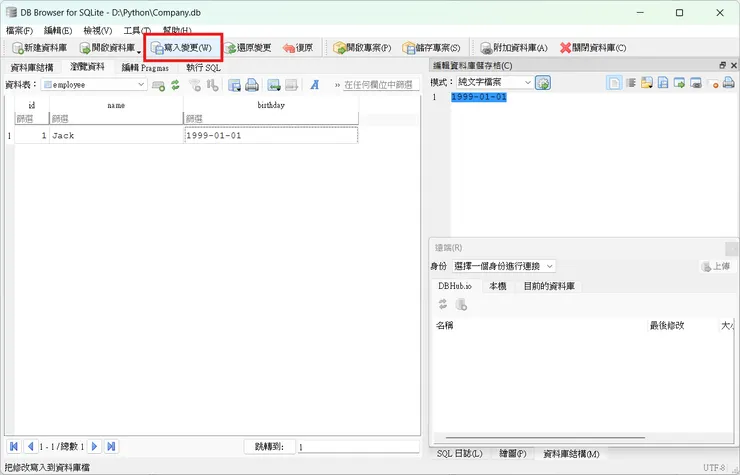Click the delete record icon
740x475 pixels.
point(291,85)
